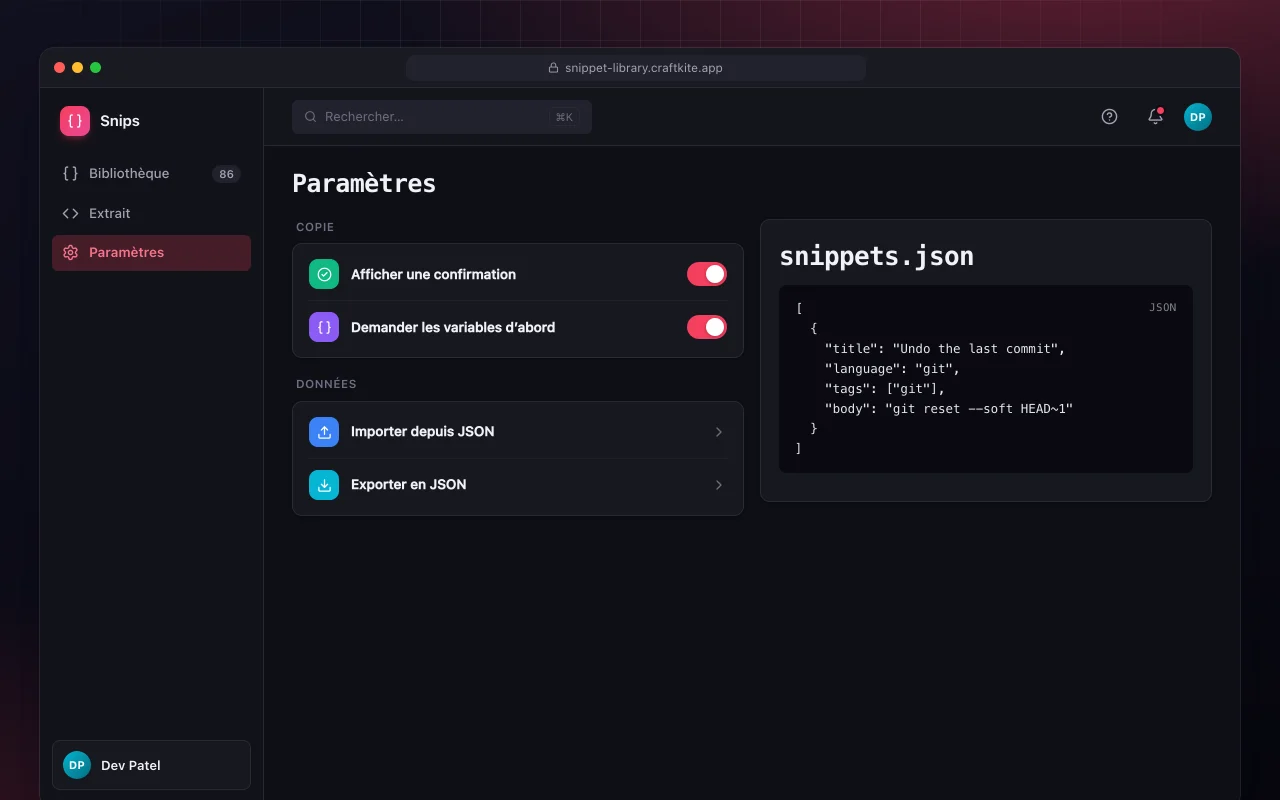Select the Paramètres menu item
Screen dimensions: 1280x800
click(x=151, y=253)
